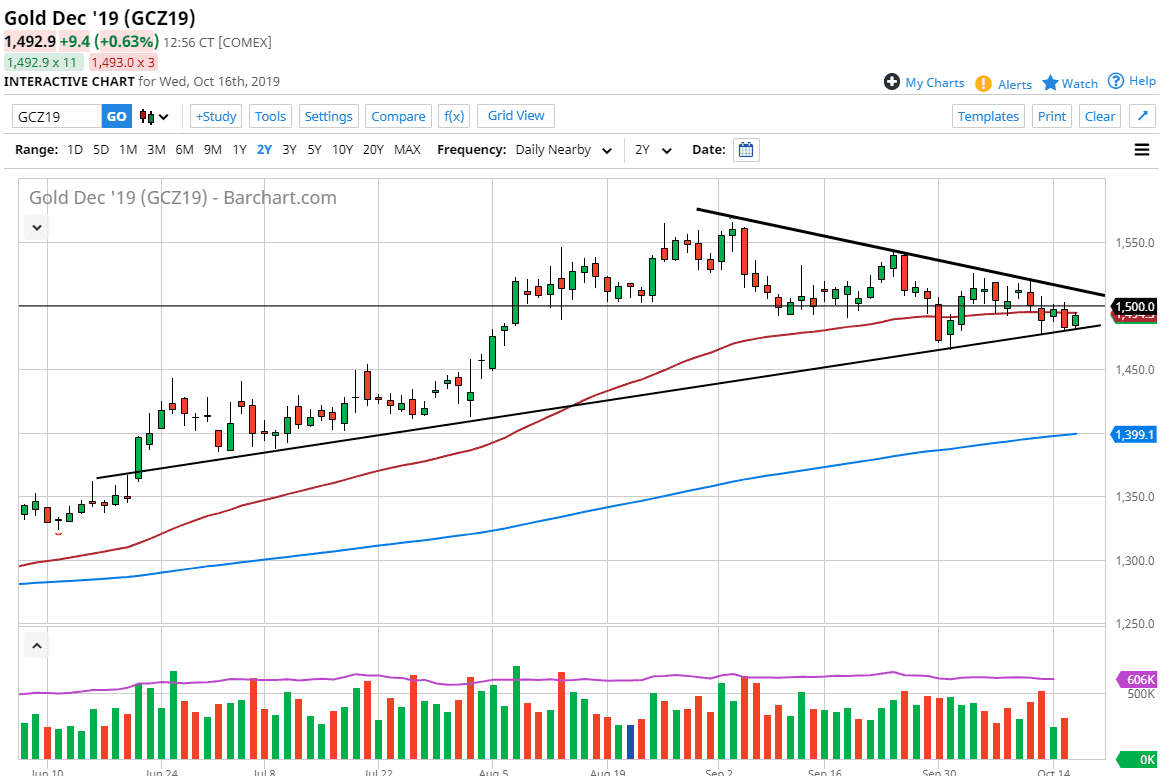Clear all chart studies
1175x776 pixels.
click(x=1099, y=116)
